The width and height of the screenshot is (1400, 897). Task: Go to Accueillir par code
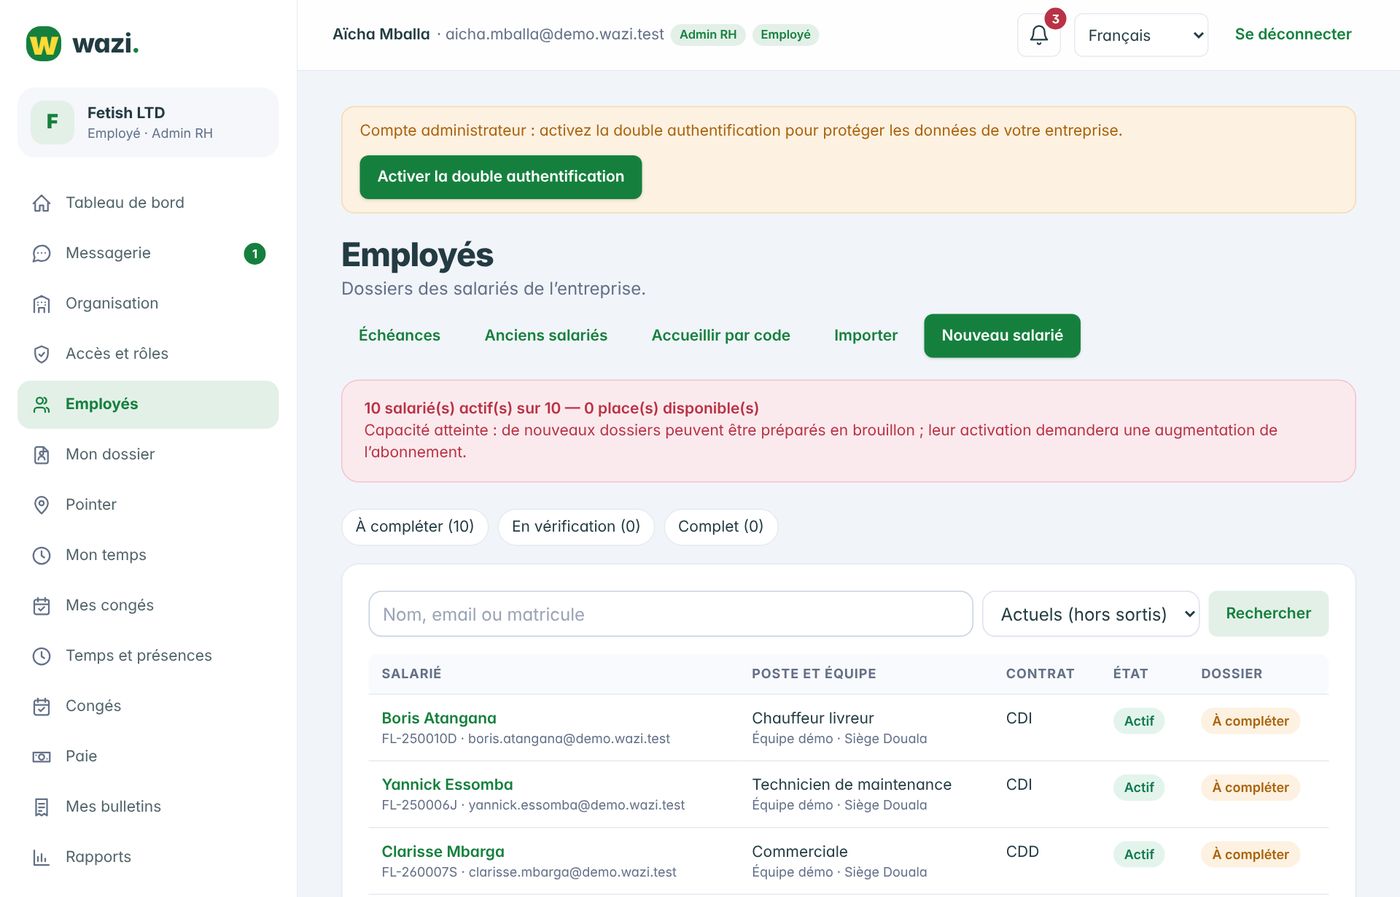click(x=721, y=335)
